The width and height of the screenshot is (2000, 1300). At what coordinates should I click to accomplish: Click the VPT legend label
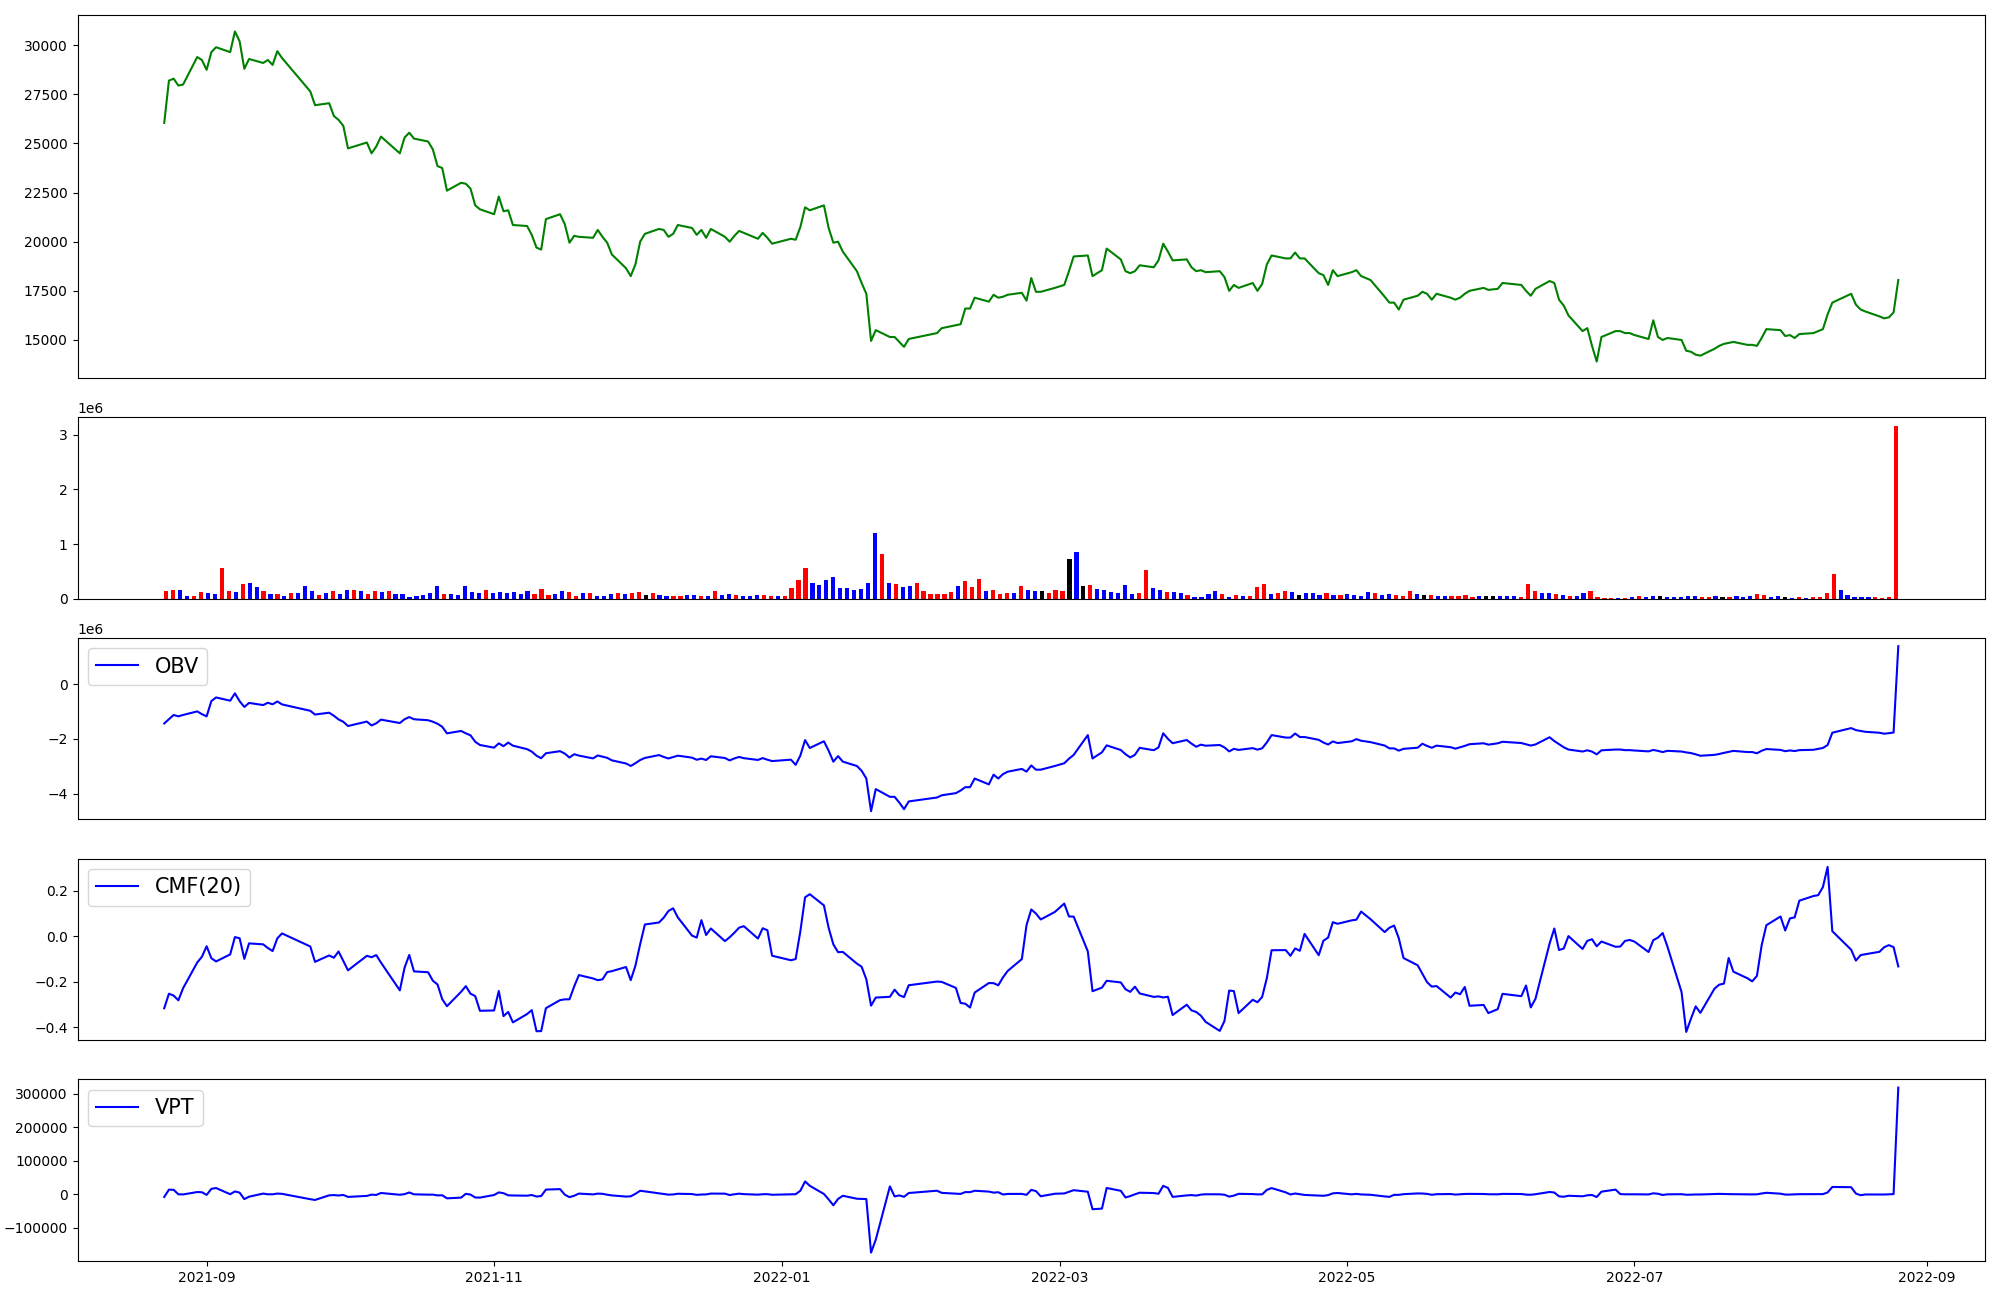[x=174, y=1107]
